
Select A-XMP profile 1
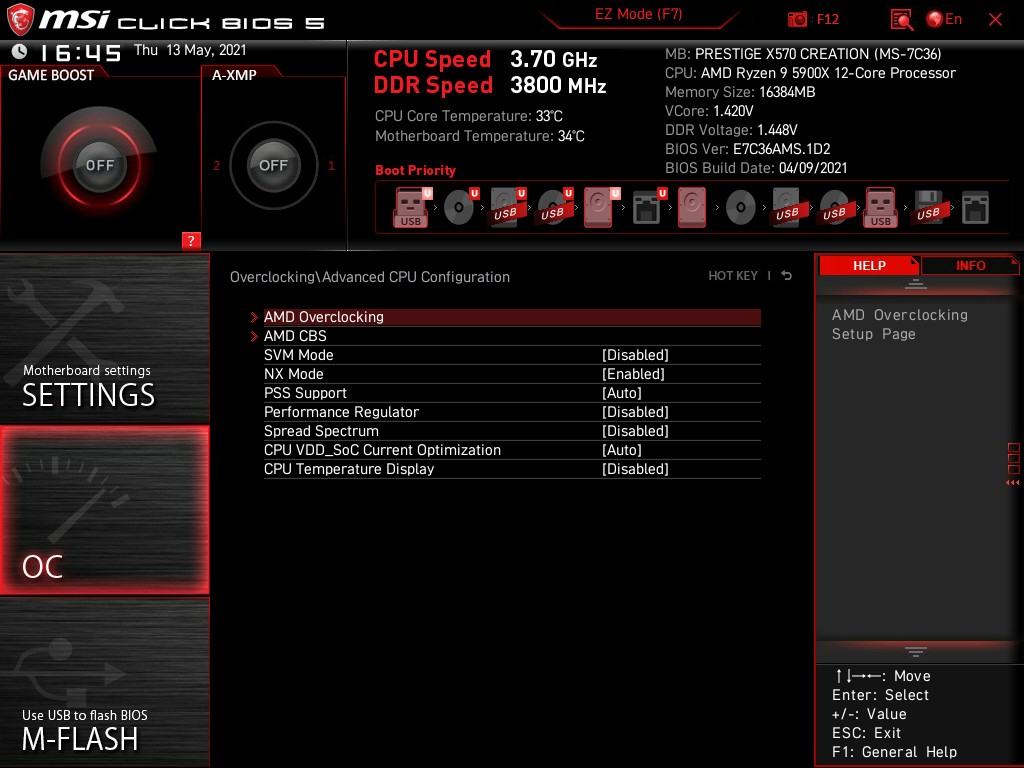pyautogui.click(x=331, y=166)
